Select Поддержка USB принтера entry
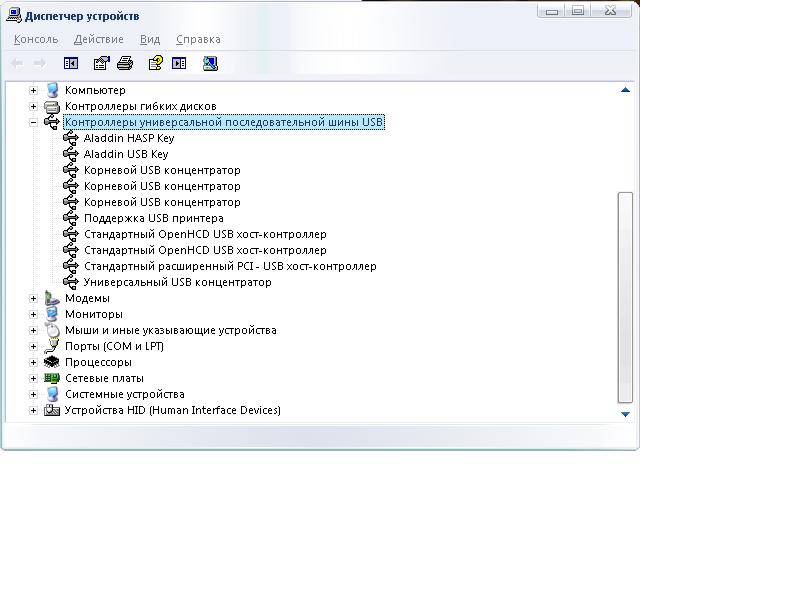Viewport: 800px width, 610px height. click(x=154, y=218)
